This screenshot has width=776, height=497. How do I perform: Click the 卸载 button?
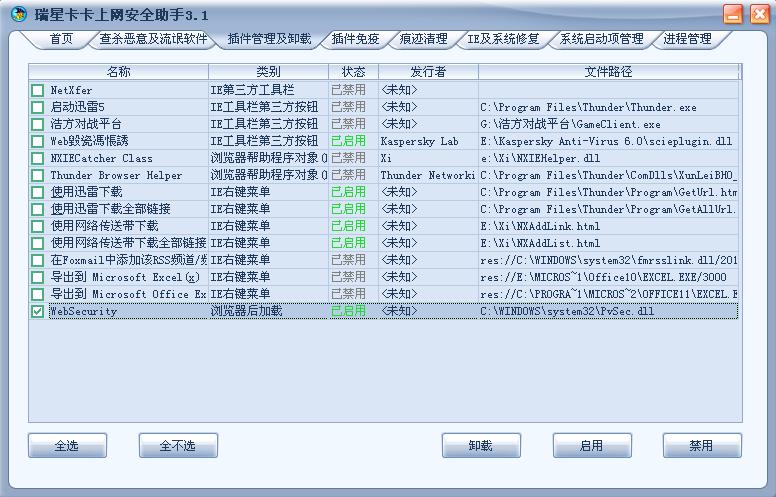pos(481,446)
